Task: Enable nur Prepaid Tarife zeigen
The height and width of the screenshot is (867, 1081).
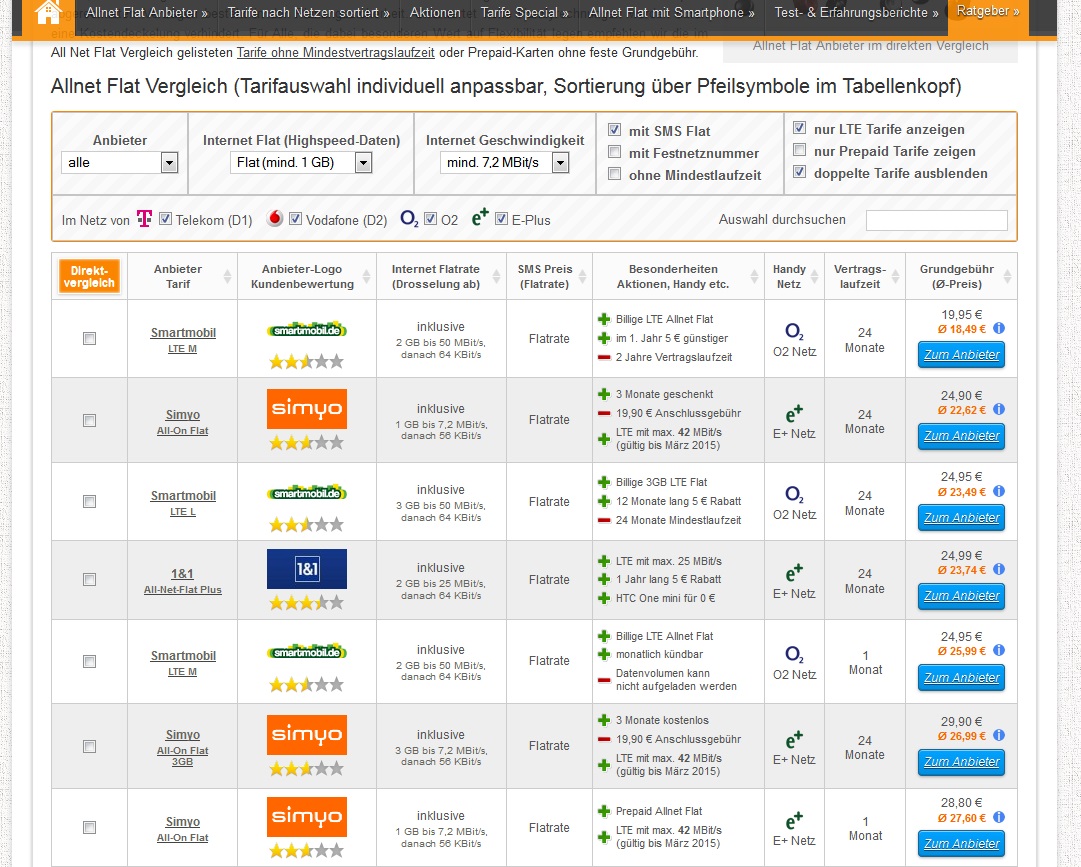Action: click(x=799, y=150)
